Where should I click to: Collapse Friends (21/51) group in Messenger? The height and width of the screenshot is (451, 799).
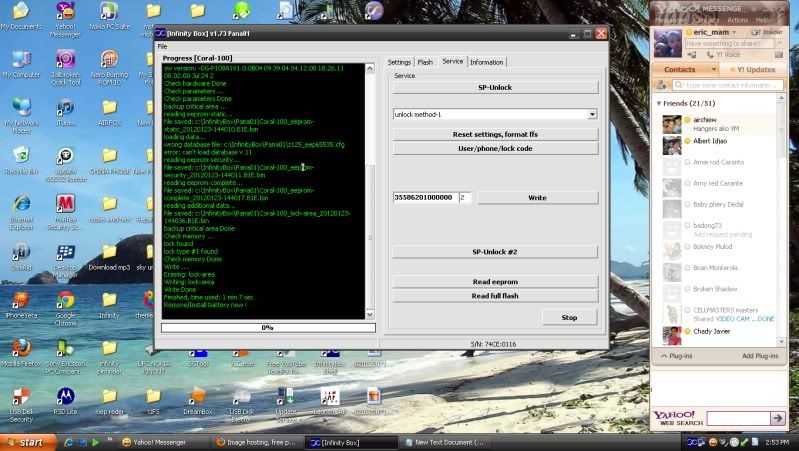pos(659,103)
